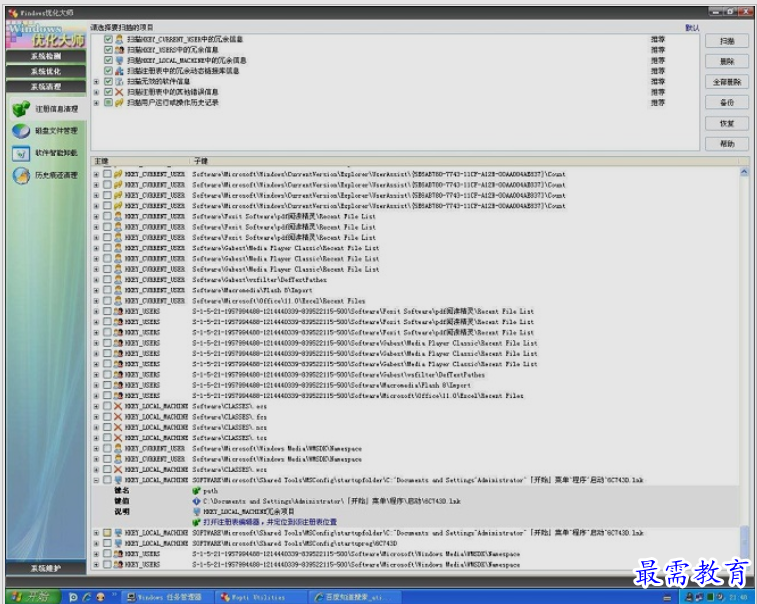Expand the 扫描无效的软件信息 tree node
The width and height of the screenshot is (757, 604).
(x=97, y=82)
